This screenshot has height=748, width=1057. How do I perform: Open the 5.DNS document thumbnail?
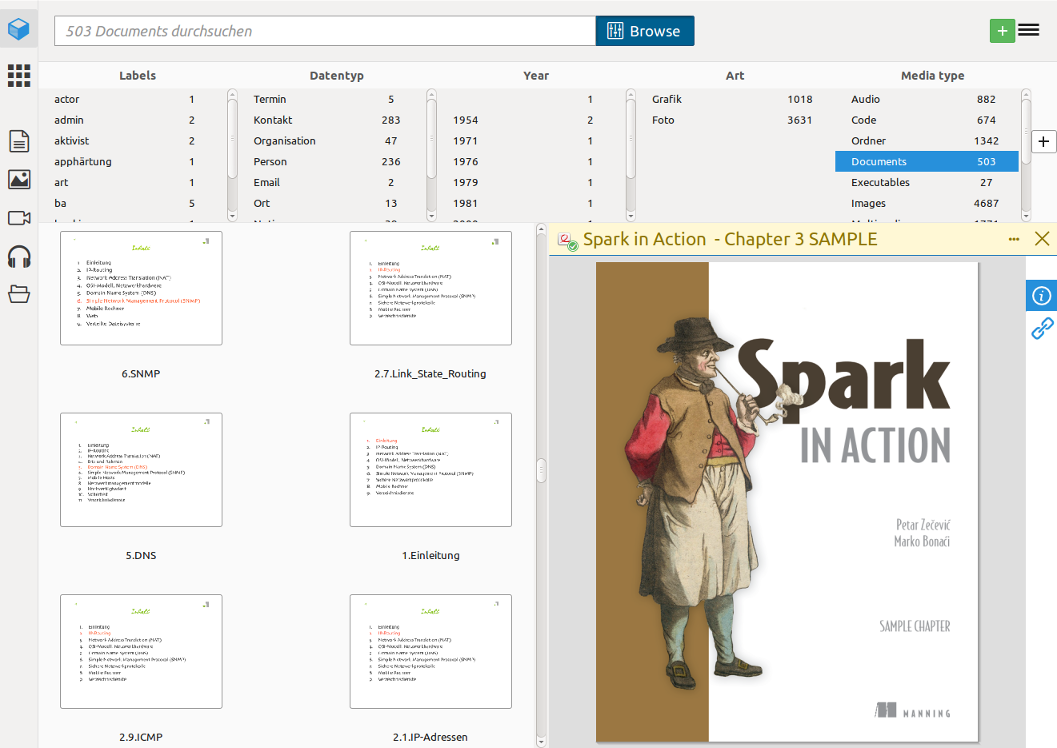[x=141, y=470]
